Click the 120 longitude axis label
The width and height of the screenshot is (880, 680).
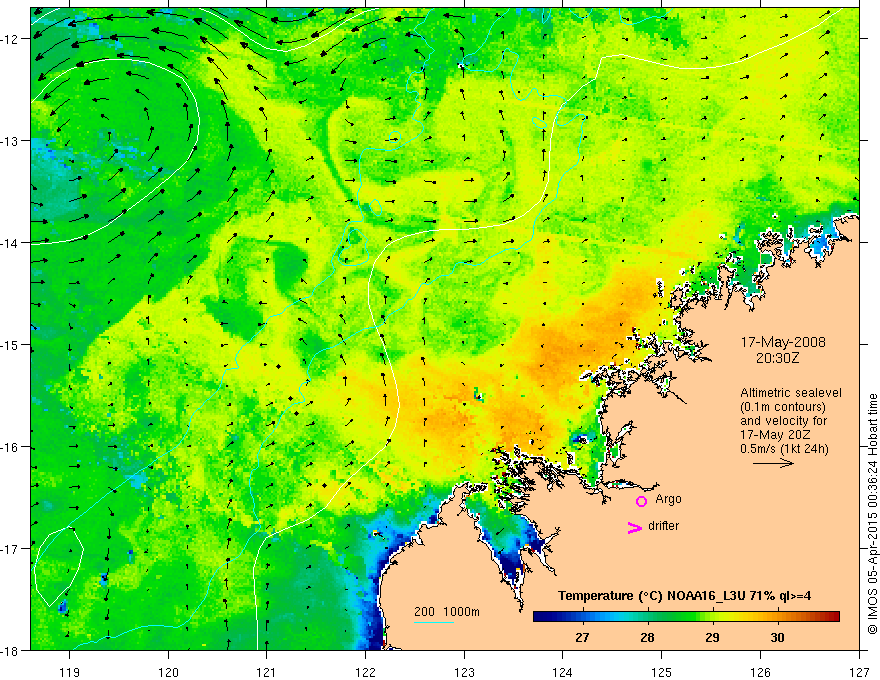(x=168, y=672)
